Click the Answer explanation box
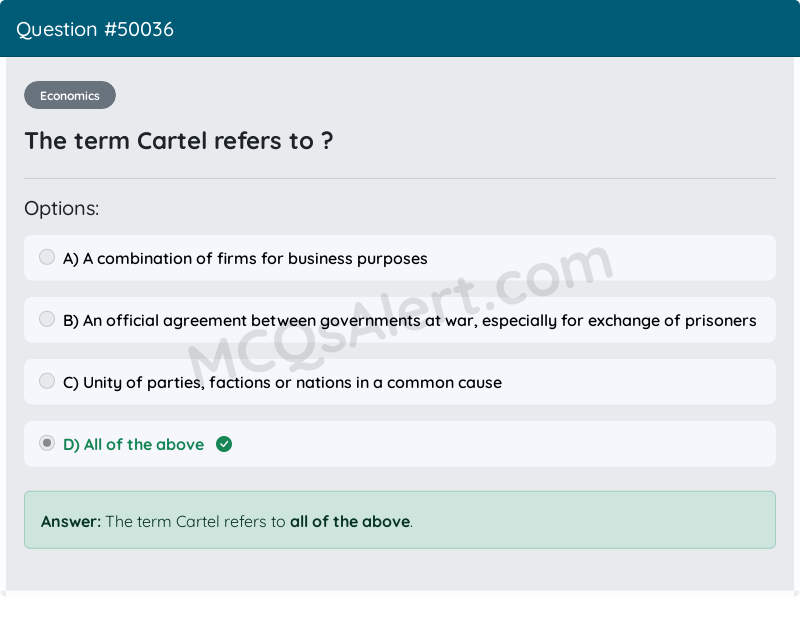The height and width of the screenshot is (621, 800). (400, 519)
